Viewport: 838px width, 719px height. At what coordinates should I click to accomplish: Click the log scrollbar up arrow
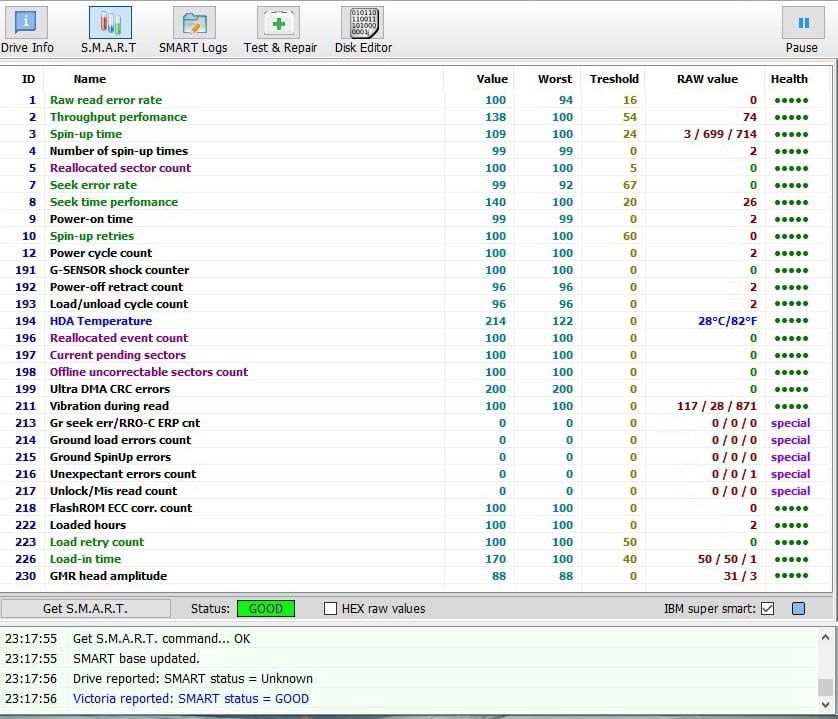(825, 637)
